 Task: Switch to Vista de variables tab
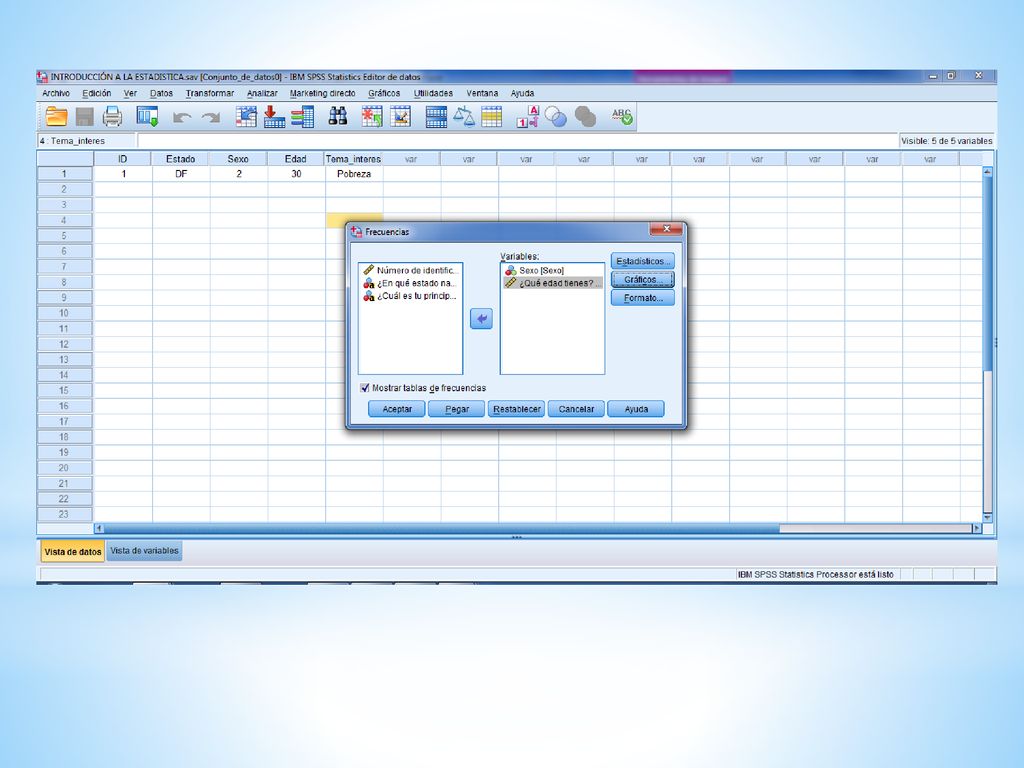tap(144, 551)
